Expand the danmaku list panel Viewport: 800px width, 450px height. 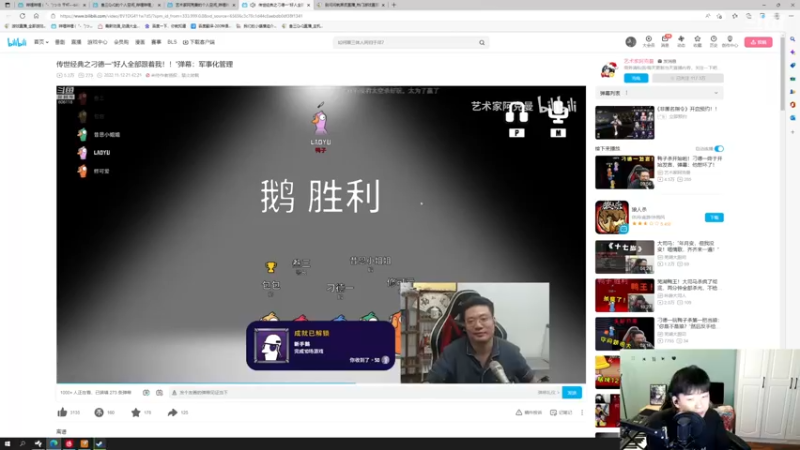click(x=716, y=93)
